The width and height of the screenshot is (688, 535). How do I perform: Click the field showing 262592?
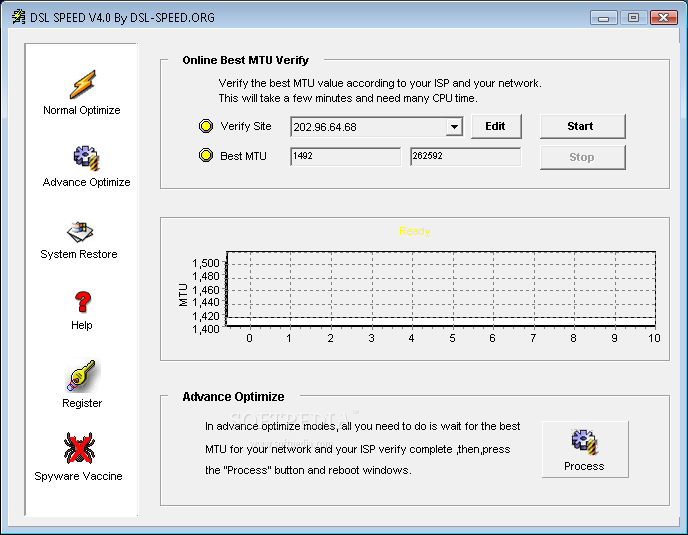[466, 156]
